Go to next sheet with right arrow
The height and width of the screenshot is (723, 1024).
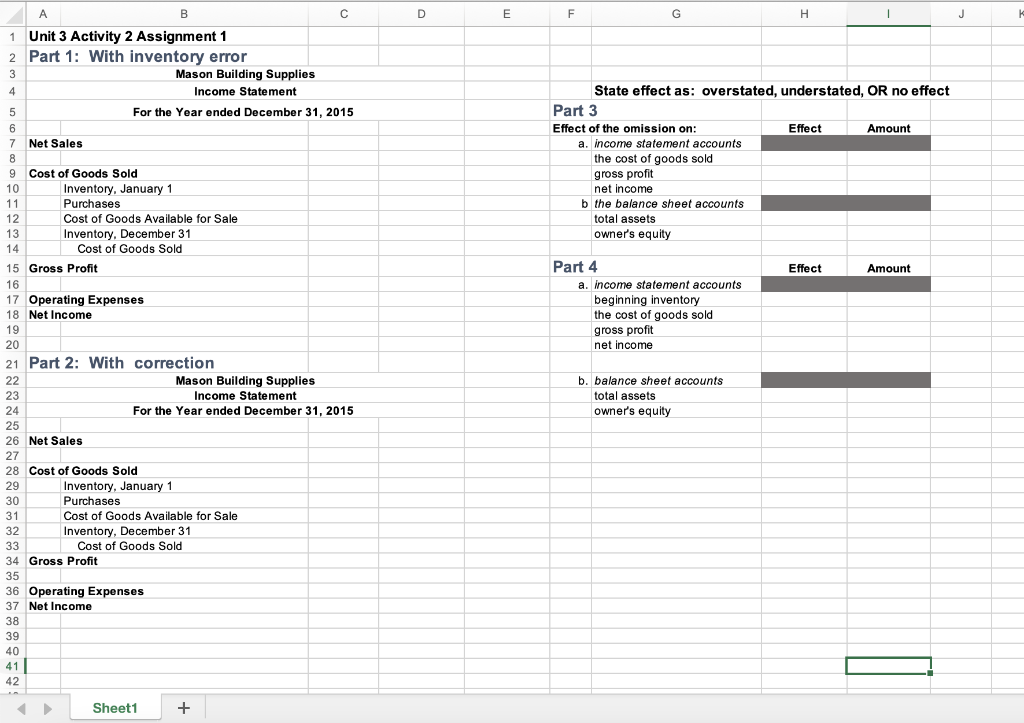tap(47, 709)
